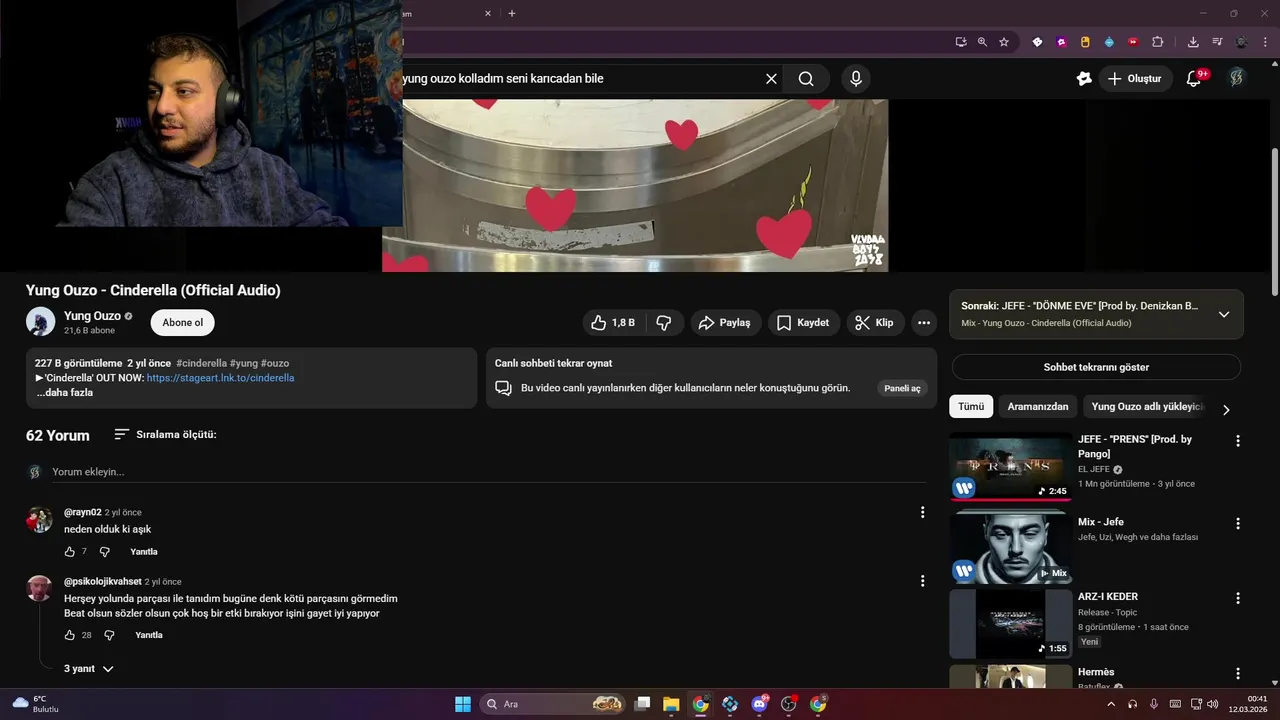Open options menu for @psikolojikvahset comment
The height and width of the screenshot is (720, 1280).
(x=922, y=581)
